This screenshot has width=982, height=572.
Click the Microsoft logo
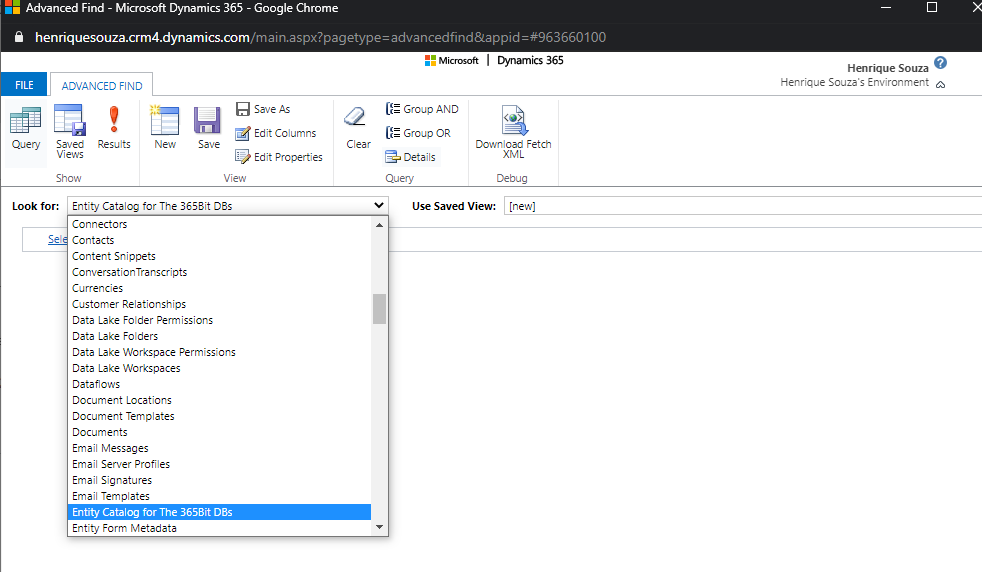click(x=452, y=60)
